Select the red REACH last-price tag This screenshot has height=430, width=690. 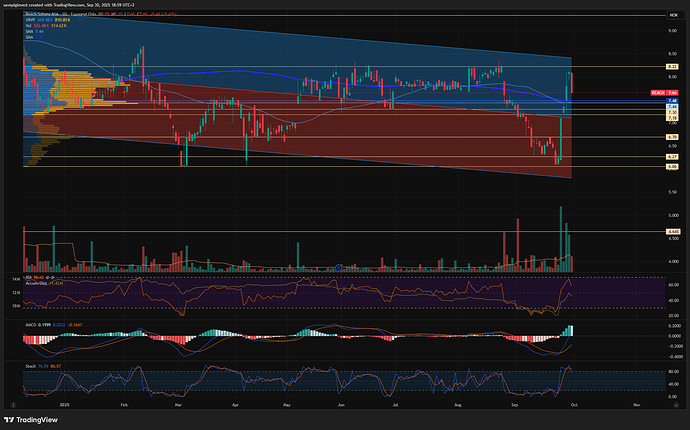pyautogui.click(x=670, y=92)
